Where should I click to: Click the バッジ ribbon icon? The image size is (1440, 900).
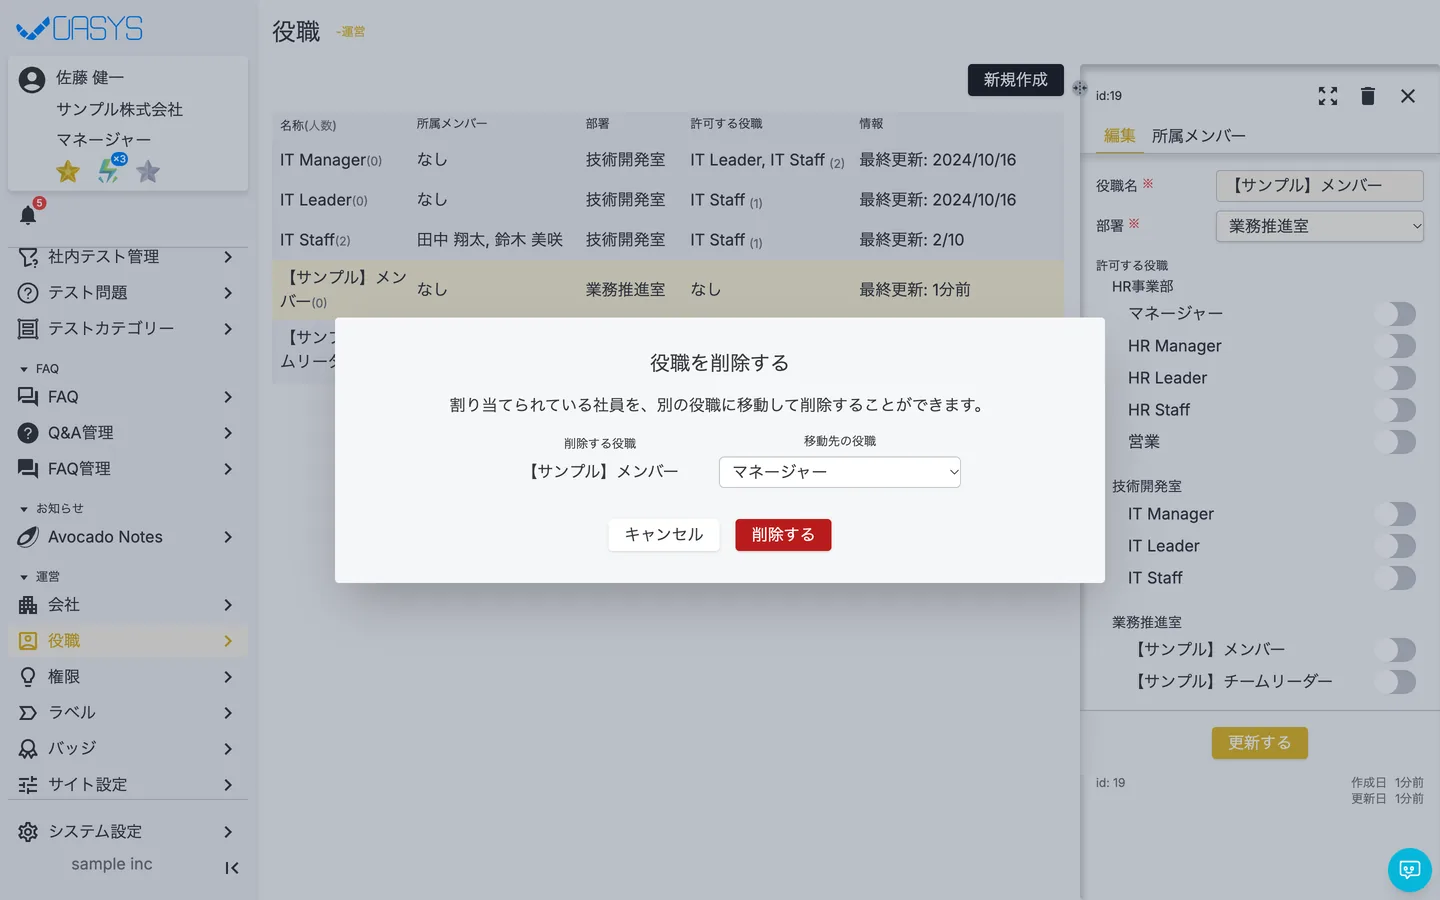coord(28,749)
